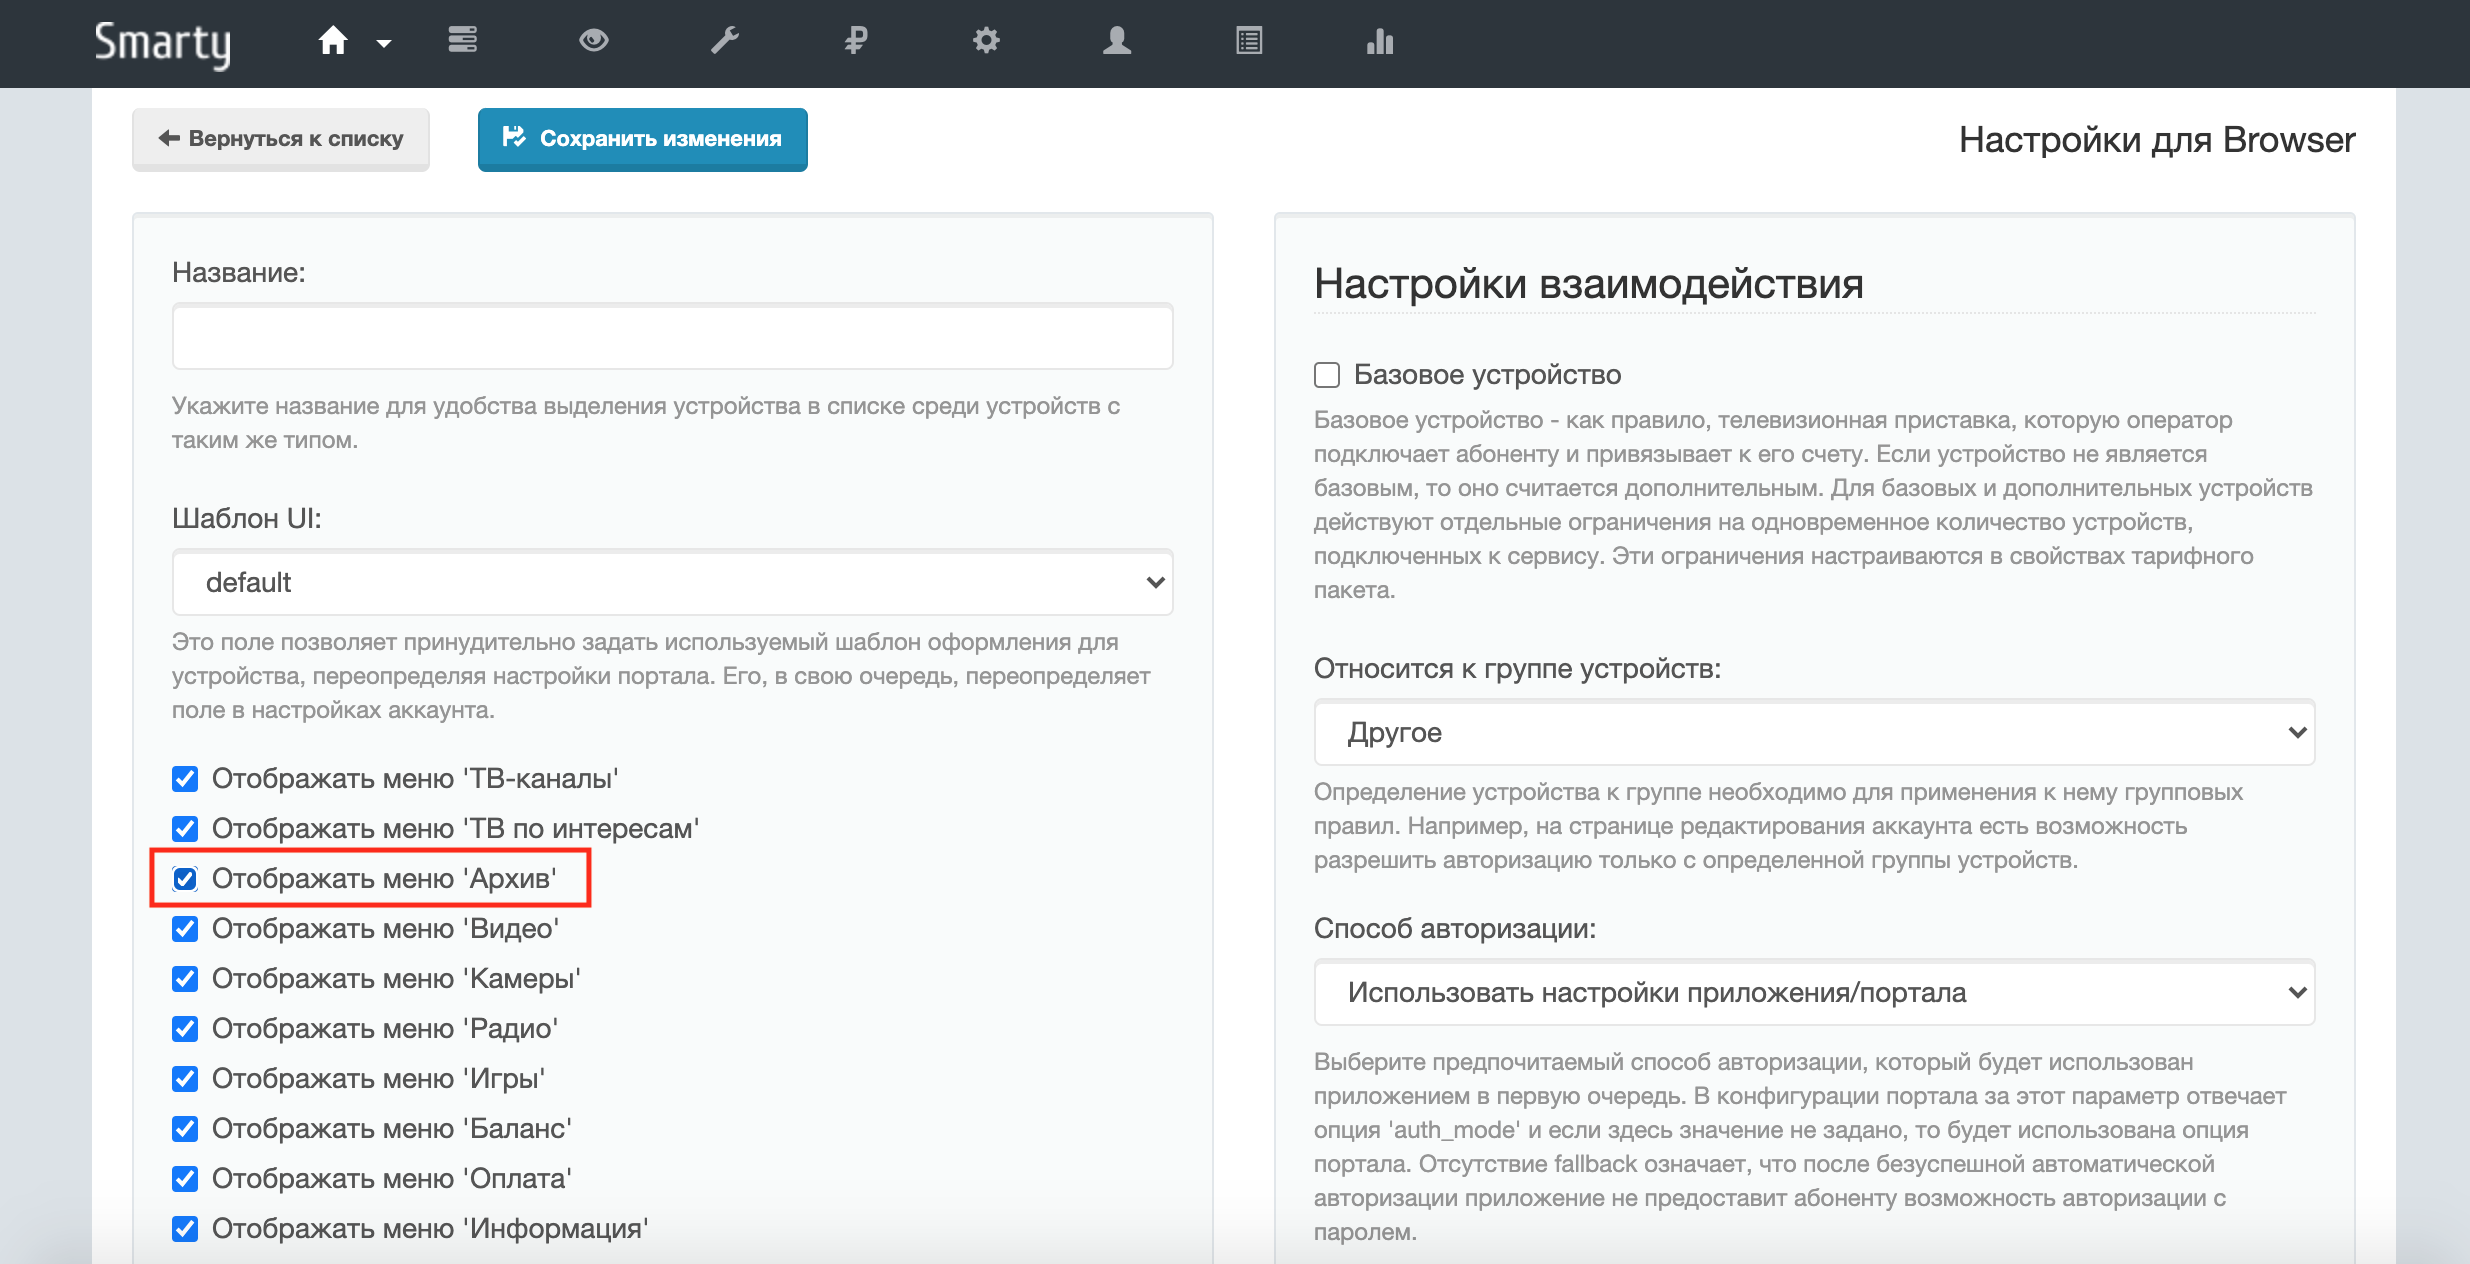Toggle 'Отображать меню Радио' checkbox
2470x1264 pixels.
(185, 1029)
